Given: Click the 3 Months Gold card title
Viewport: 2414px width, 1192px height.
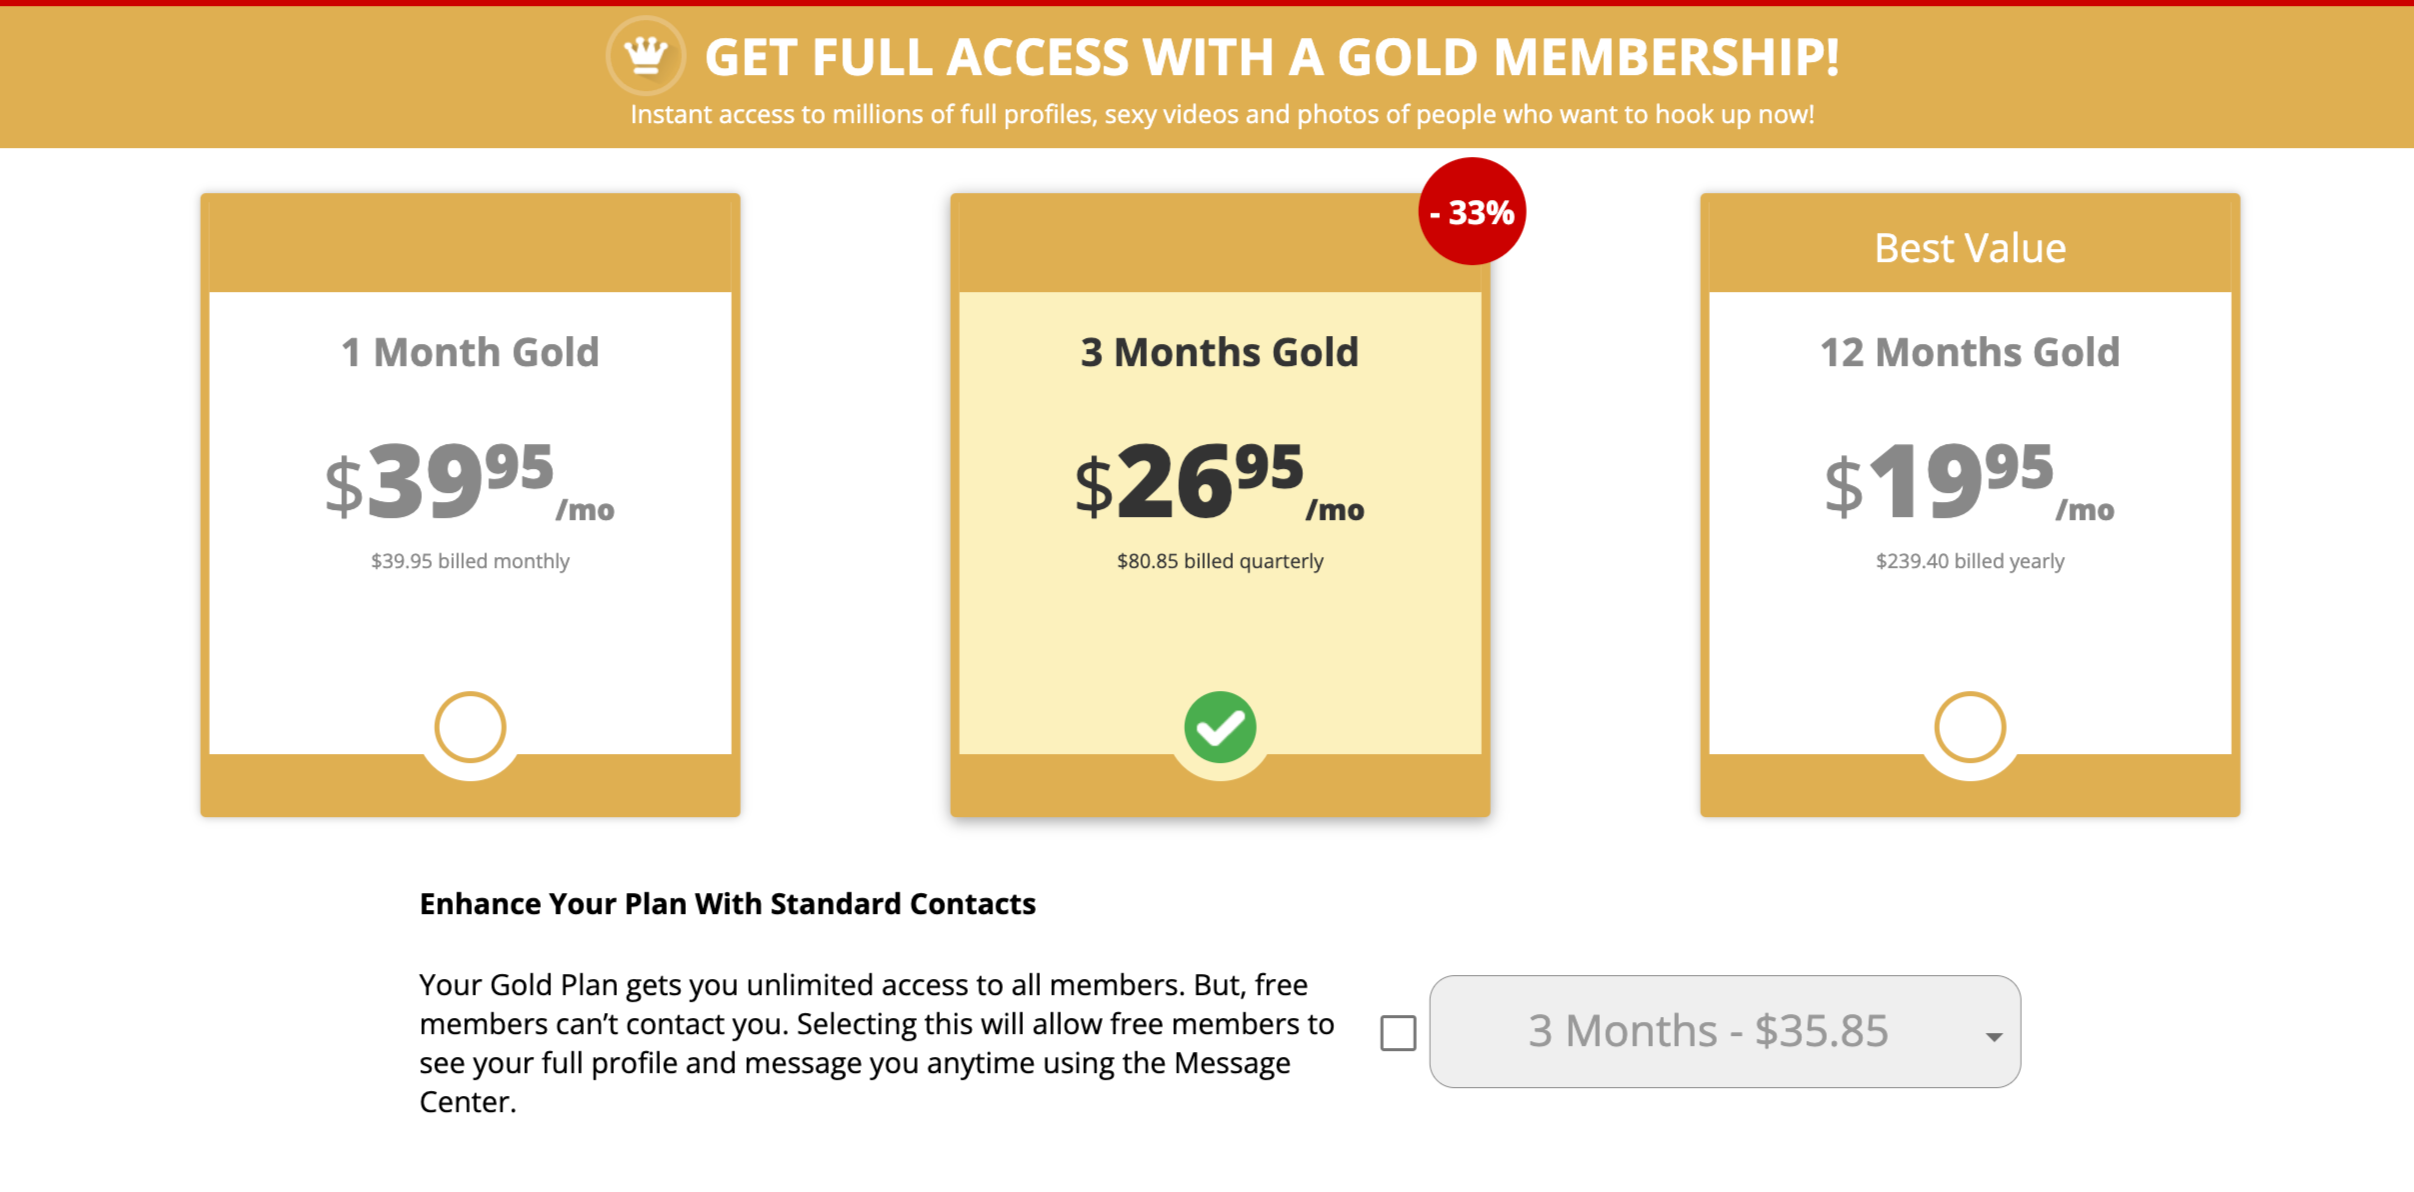Looking at the screenshot, I should tap(1219, 351).
